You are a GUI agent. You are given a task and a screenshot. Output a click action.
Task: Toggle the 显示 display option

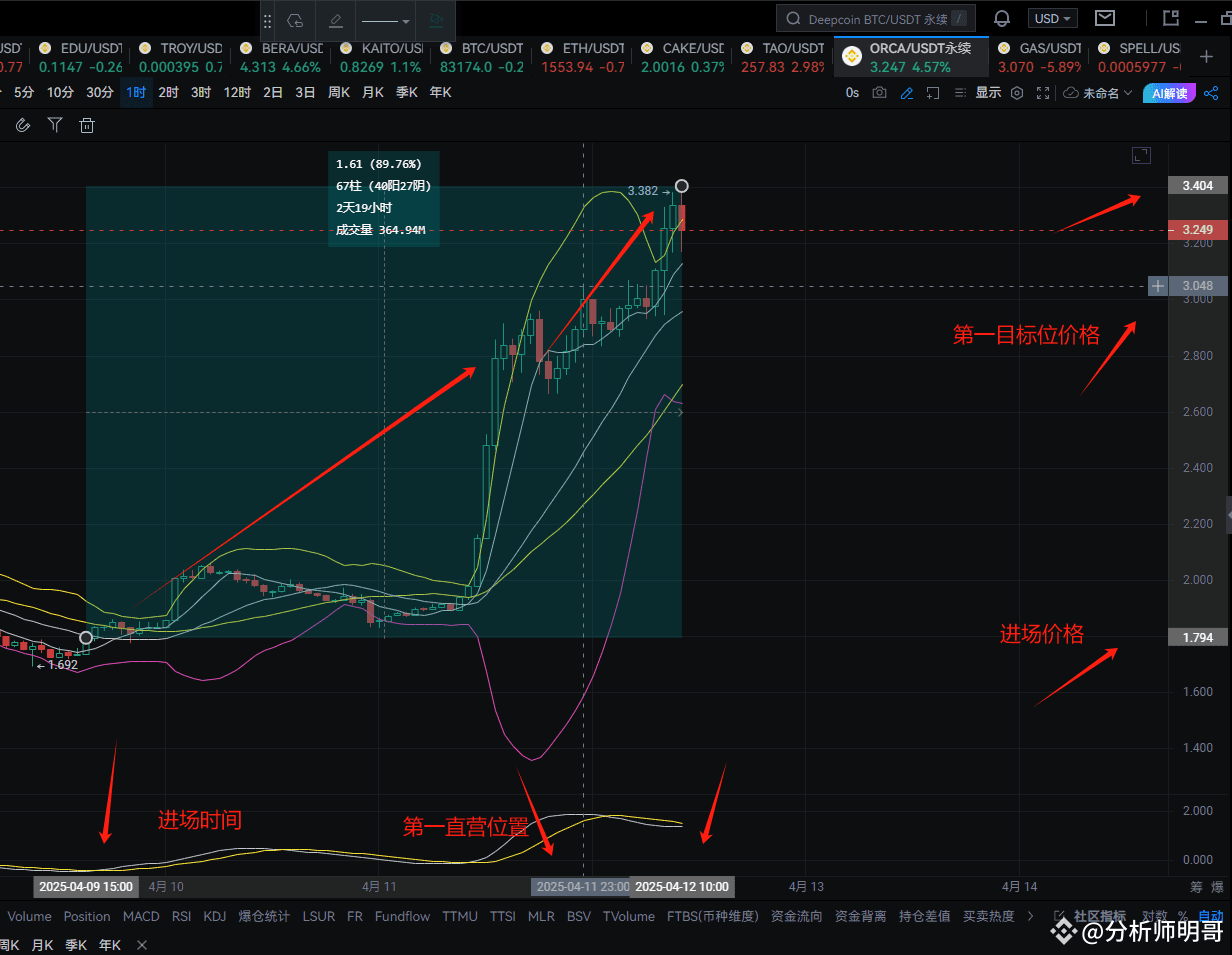click(x=988, y=92)
